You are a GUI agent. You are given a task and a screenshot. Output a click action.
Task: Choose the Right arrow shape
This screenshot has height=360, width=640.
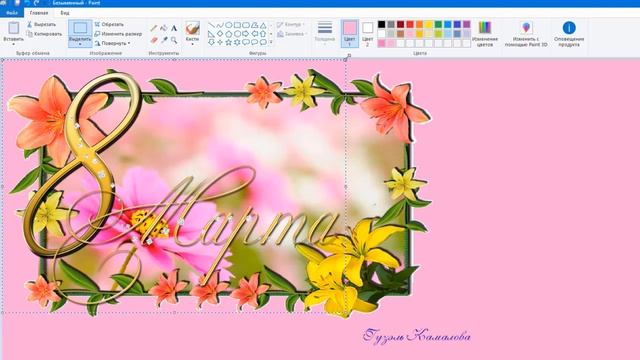click(246, 33)
